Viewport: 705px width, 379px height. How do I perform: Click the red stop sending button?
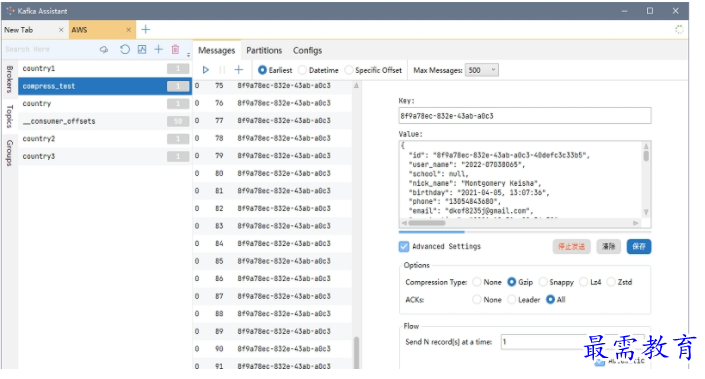point(571,246)
